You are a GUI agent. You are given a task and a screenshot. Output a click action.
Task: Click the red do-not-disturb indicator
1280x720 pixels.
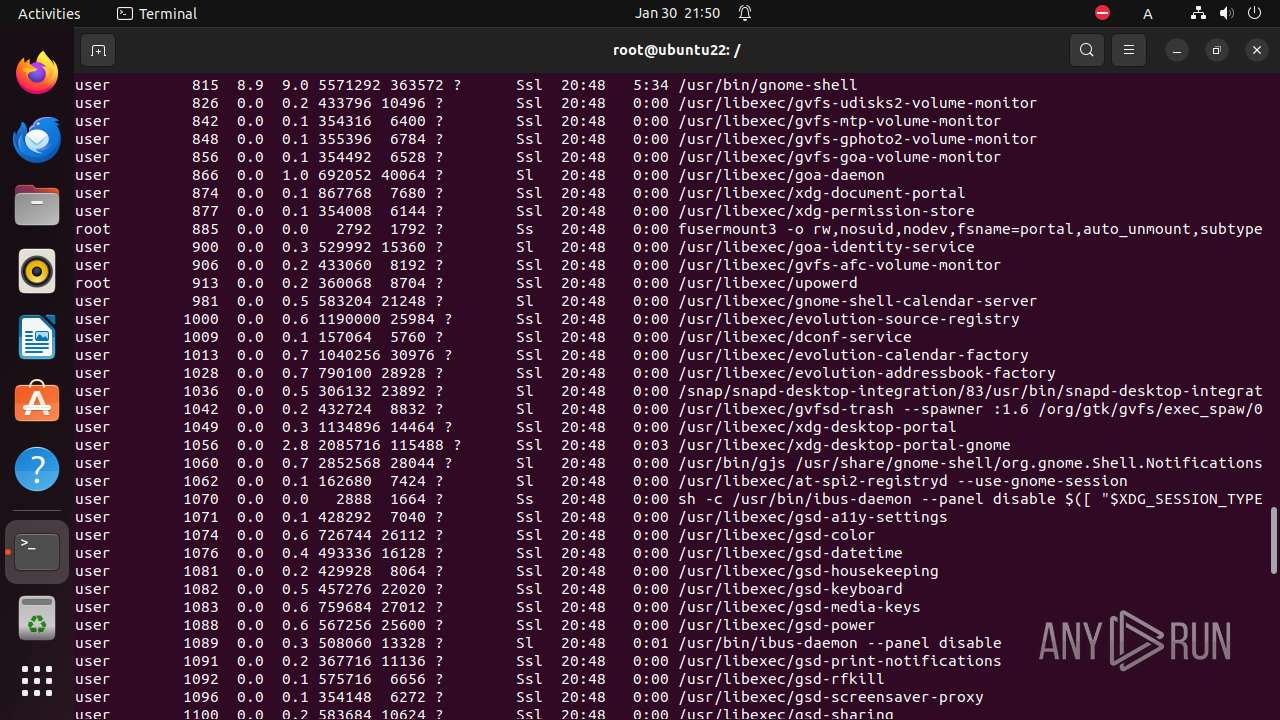[x=1102, y=13]
